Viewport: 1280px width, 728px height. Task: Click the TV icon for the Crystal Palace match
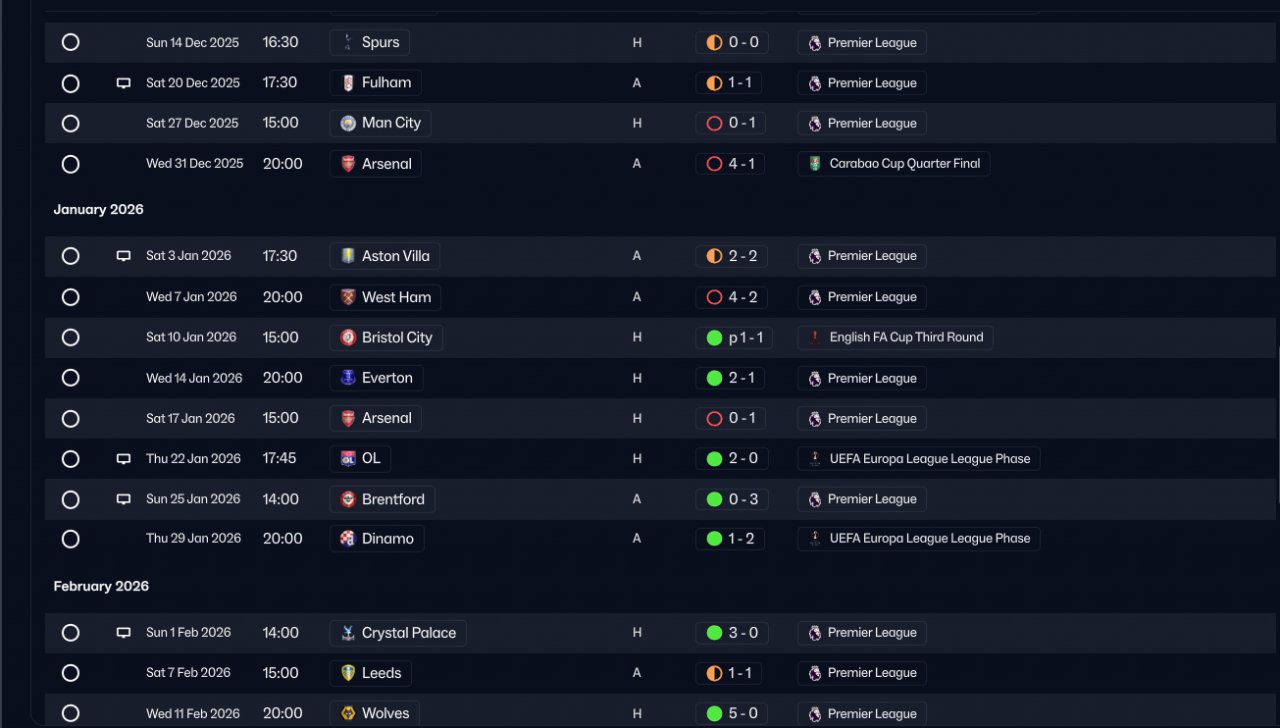click(x=124, y=633)
